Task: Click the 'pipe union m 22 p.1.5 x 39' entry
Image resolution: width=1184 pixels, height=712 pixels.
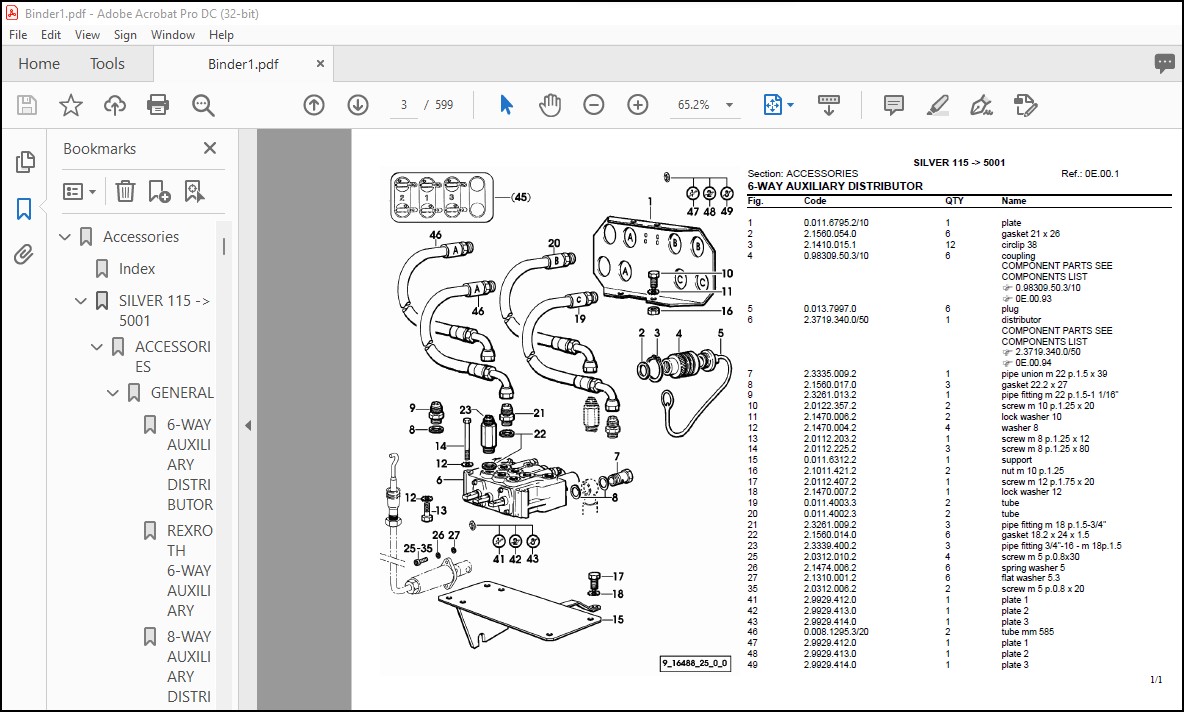Action: pos(1054,374)
